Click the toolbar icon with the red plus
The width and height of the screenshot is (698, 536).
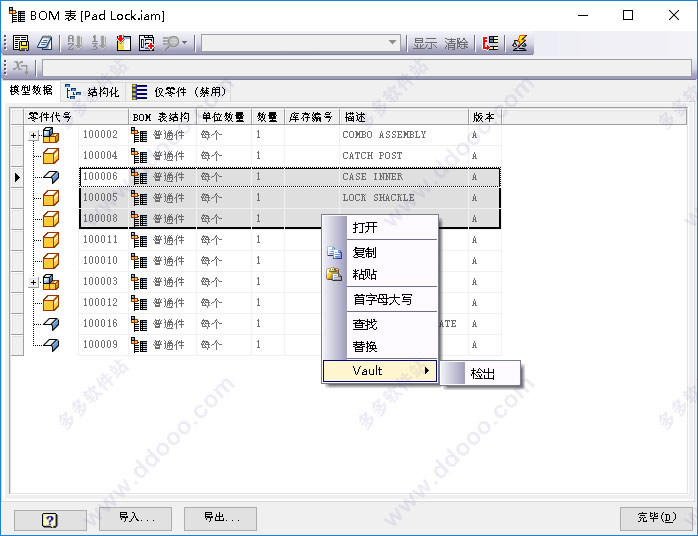pos(146,43)
